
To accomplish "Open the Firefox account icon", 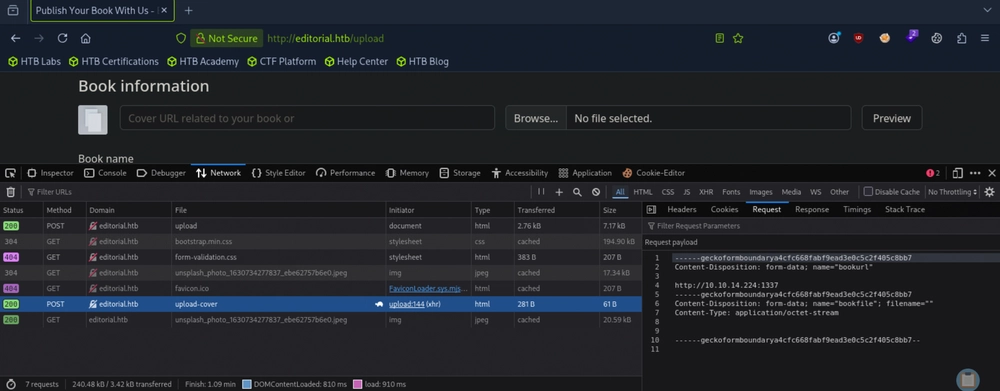I will (x=834, y=38).
